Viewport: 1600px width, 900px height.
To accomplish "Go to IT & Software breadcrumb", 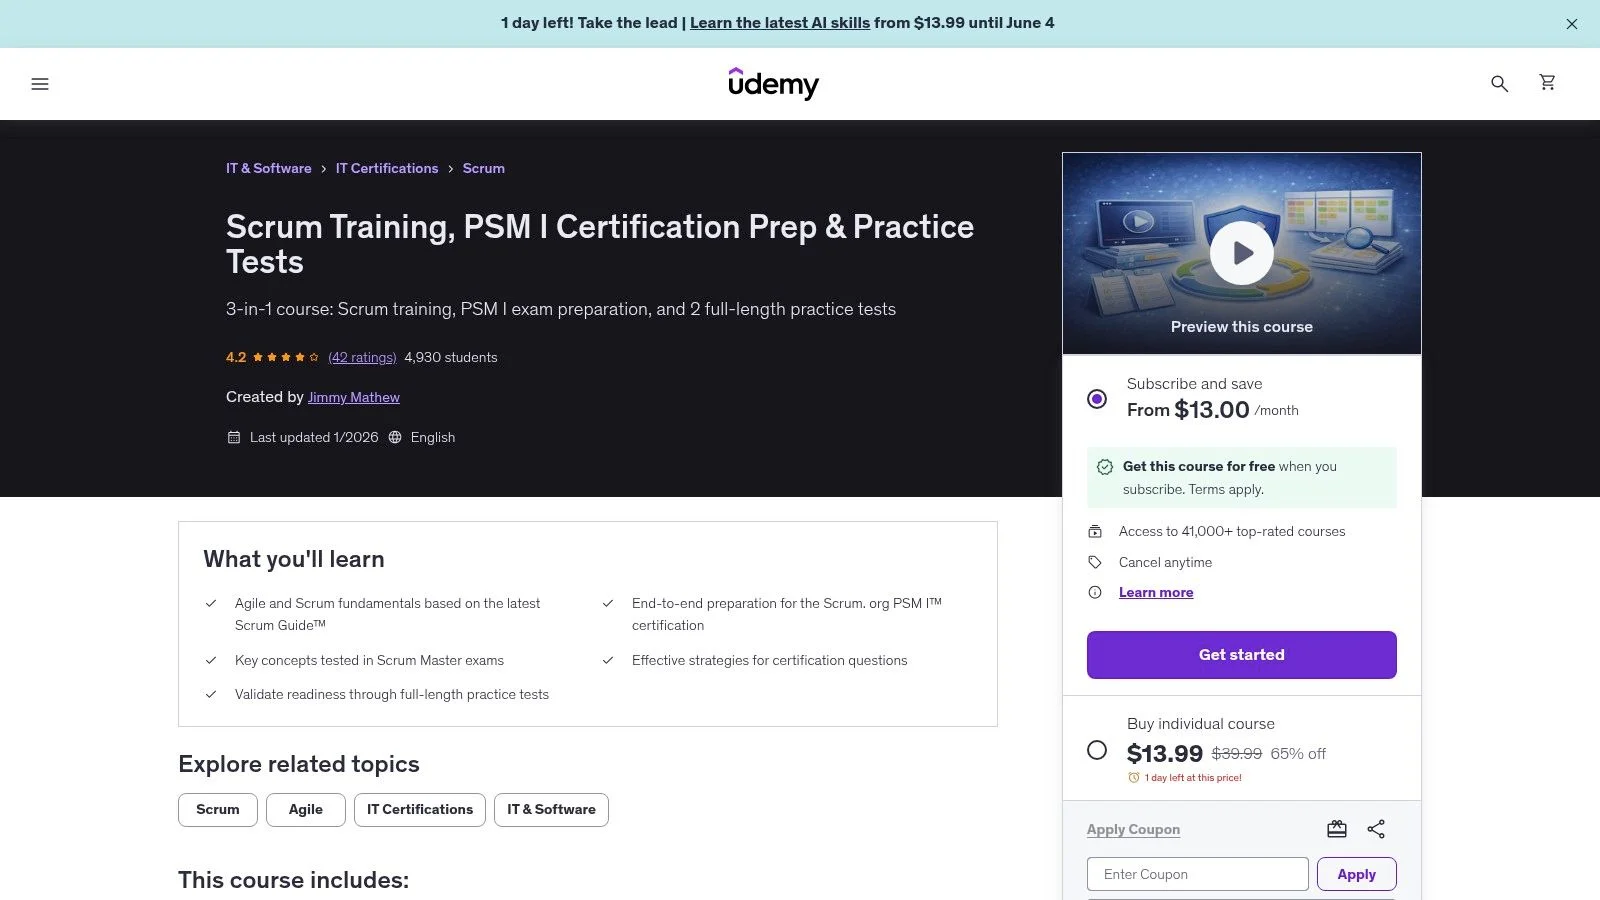I will 269,168.
